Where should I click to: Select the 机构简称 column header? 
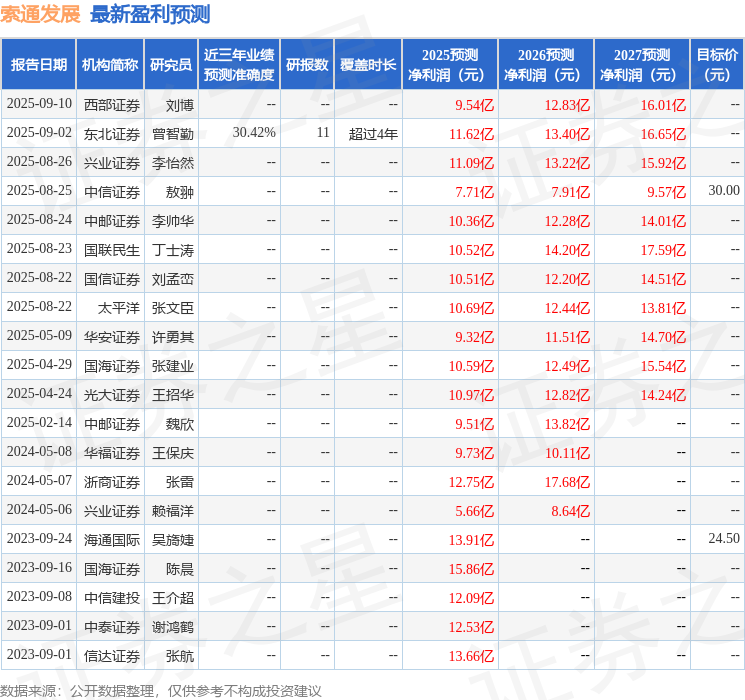110,65
